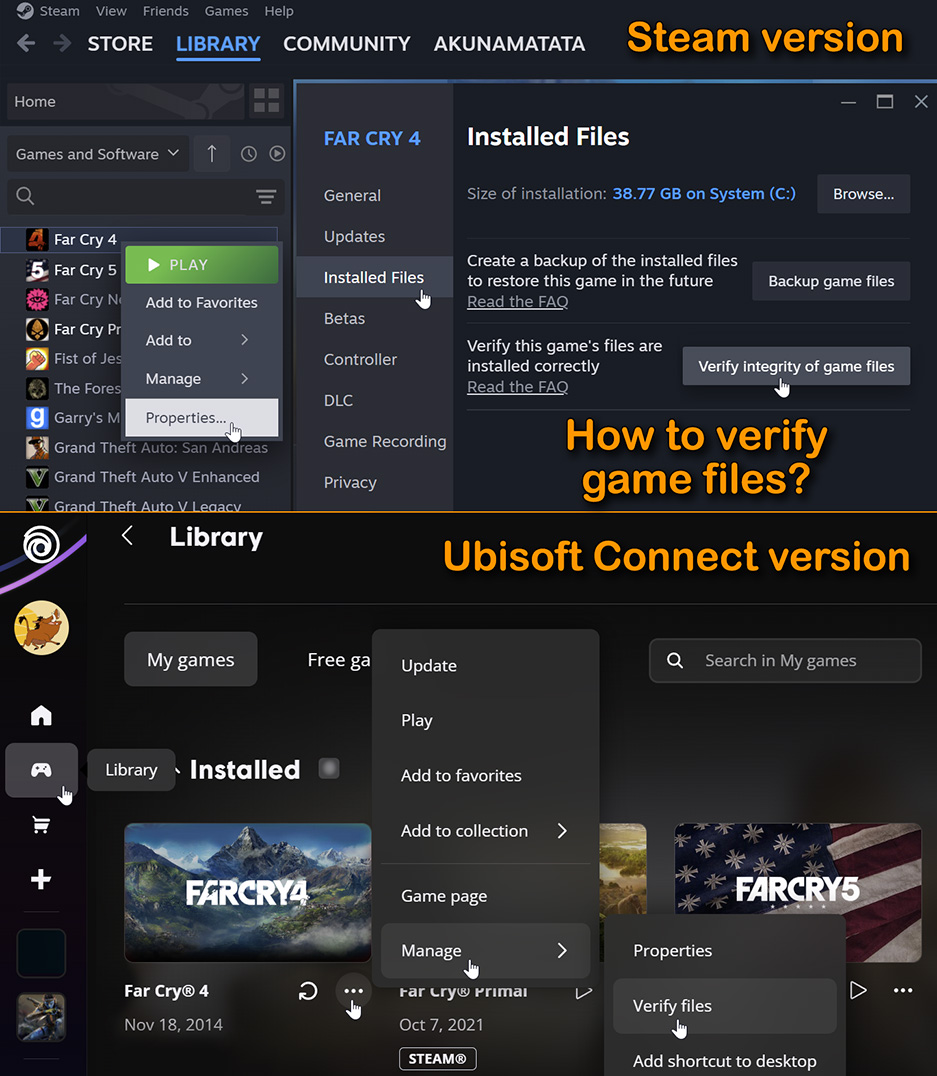Expand the Add to submenu
The width and height of the screenshot is (937, 1076).
[202, 340]
